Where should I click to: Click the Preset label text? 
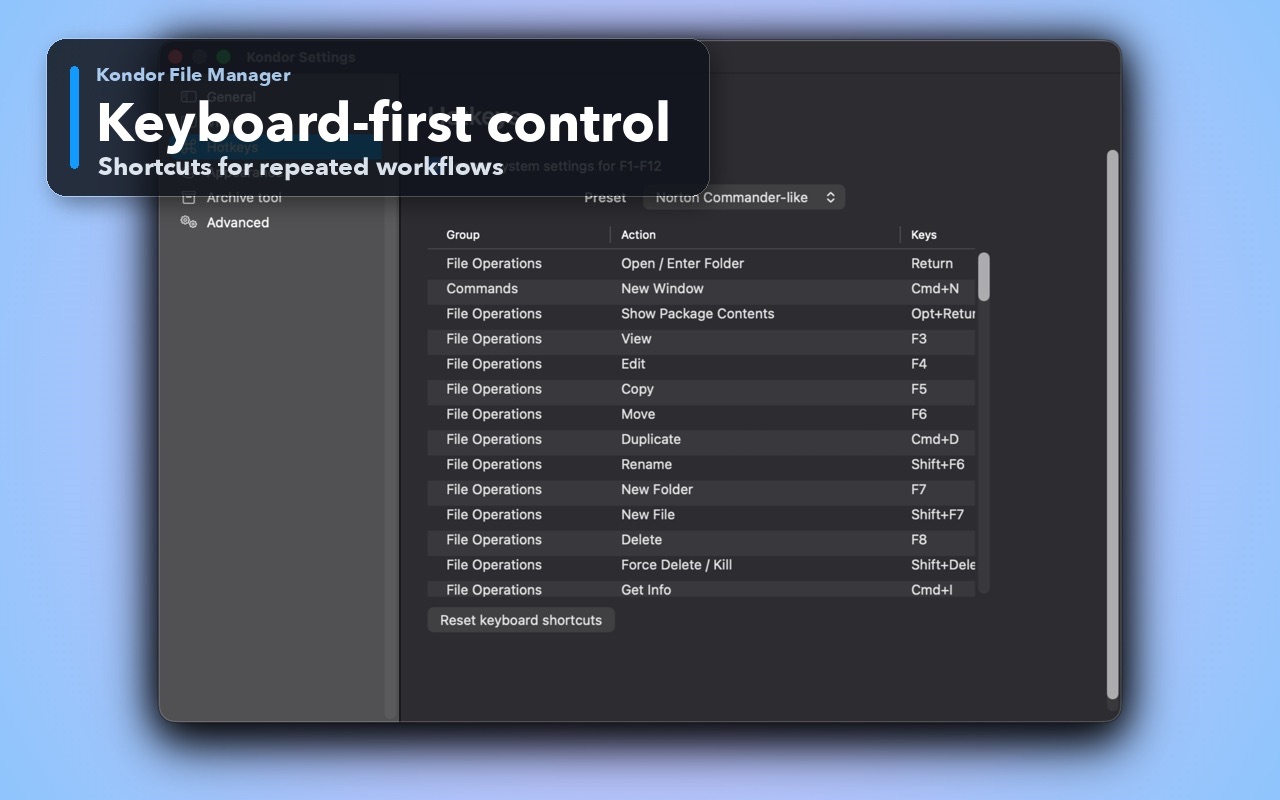click(605, 197)
